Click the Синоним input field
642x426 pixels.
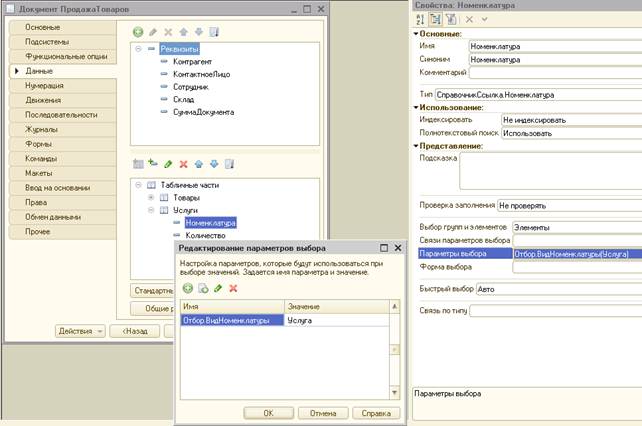(x=555, y=59)
